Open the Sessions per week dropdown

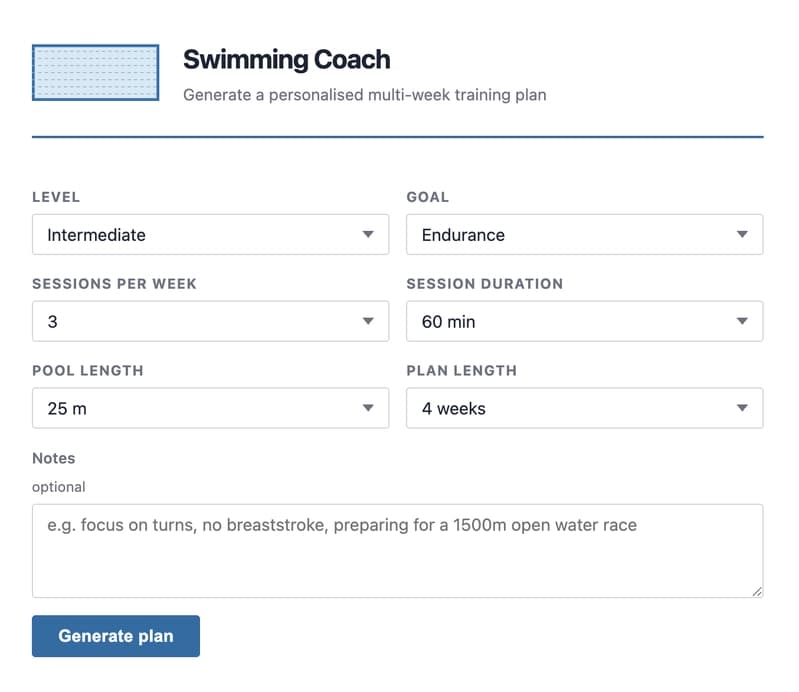click(x=210, y=321)
